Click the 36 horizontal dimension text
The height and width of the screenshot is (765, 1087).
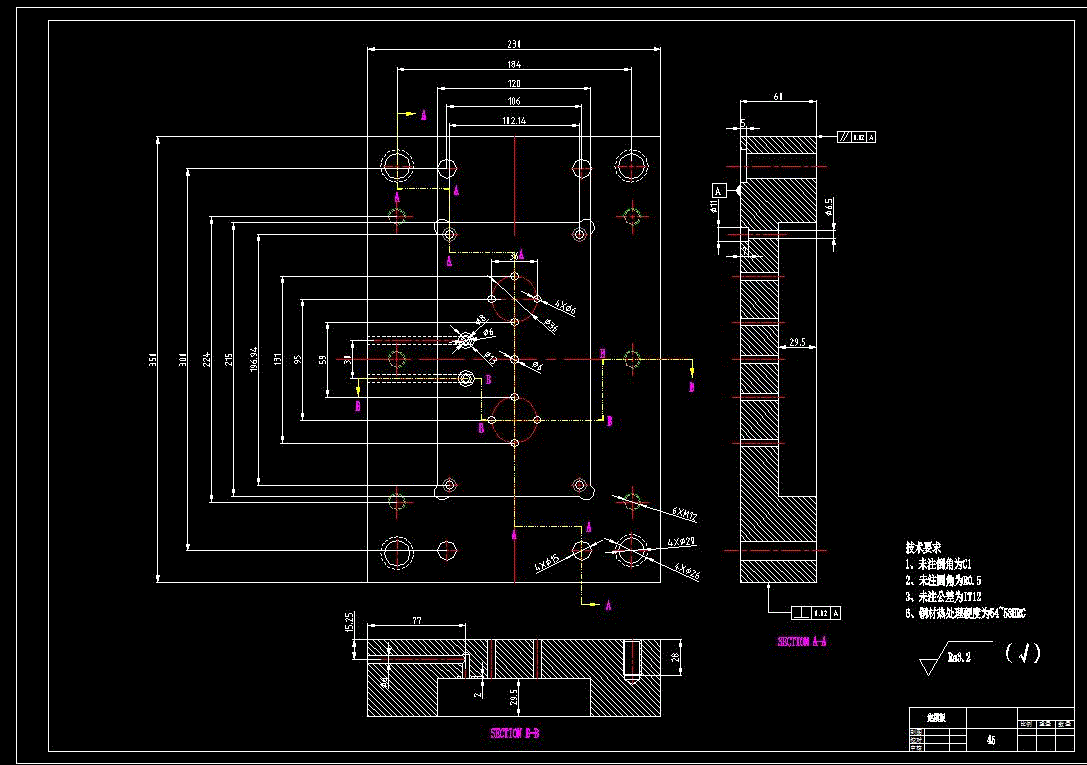tap(514, 256)
